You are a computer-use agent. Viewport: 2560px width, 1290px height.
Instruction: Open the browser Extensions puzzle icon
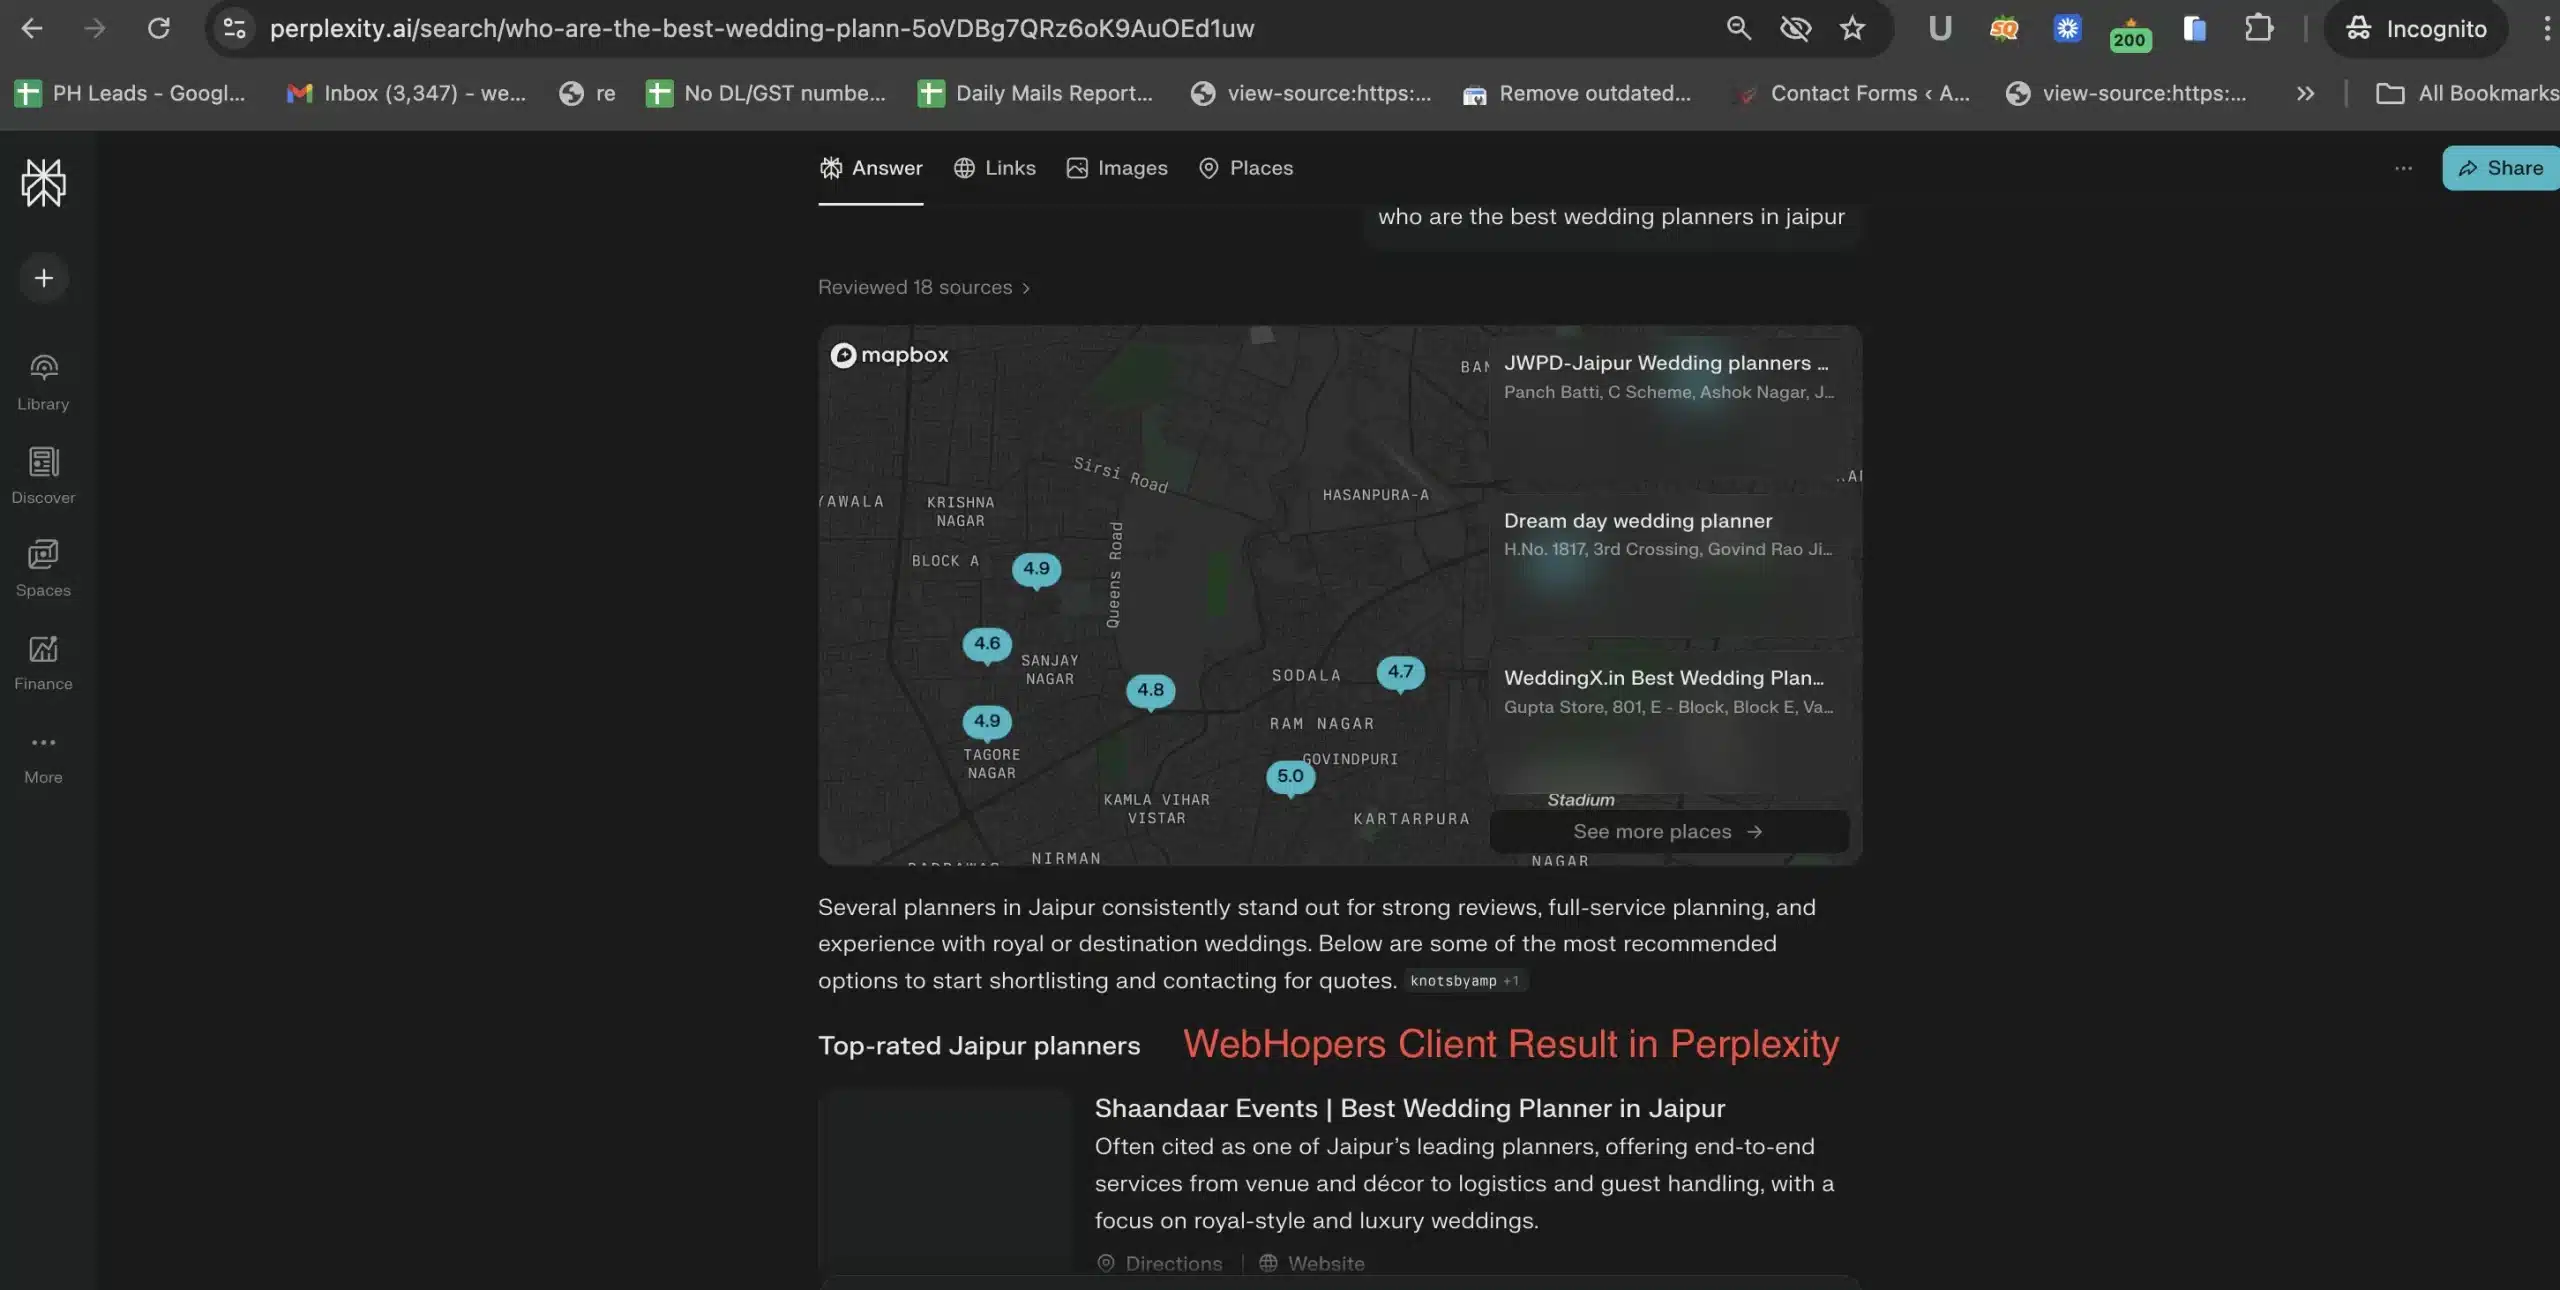[x=2258, y=28]
